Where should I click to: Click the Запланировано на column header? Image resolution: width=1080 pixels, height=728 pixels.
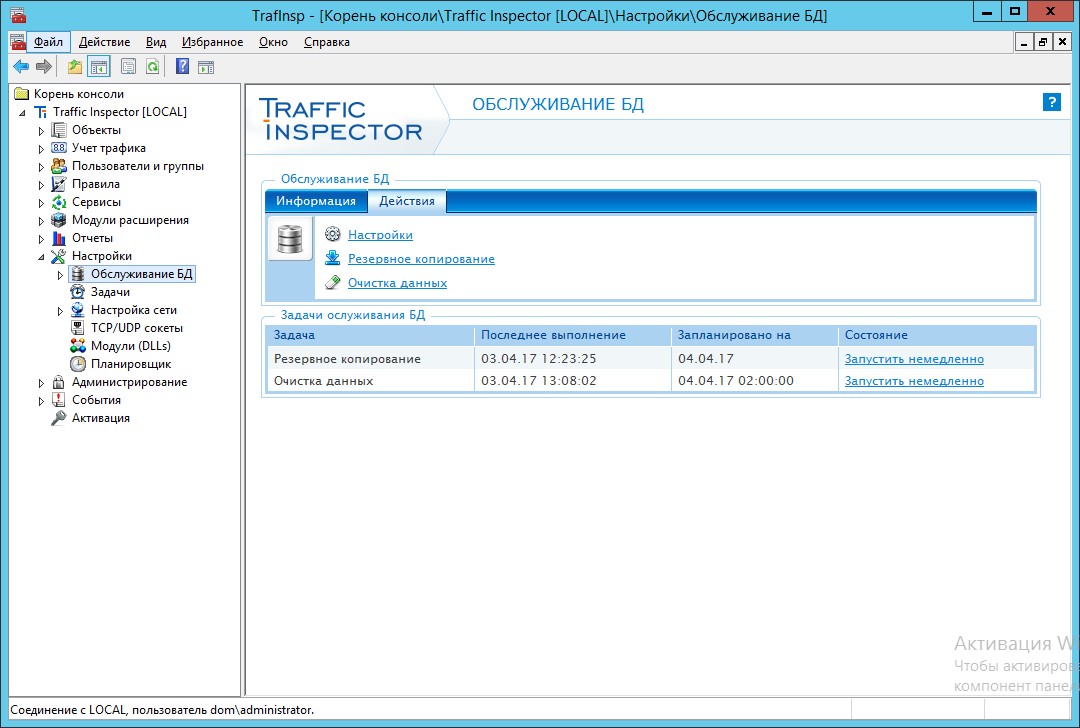coord(754,335)
